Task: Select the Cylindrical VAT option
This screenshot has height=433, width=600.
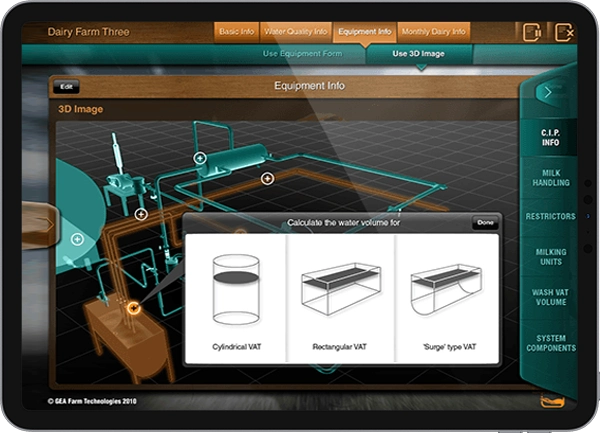Action: click(236, 297)
